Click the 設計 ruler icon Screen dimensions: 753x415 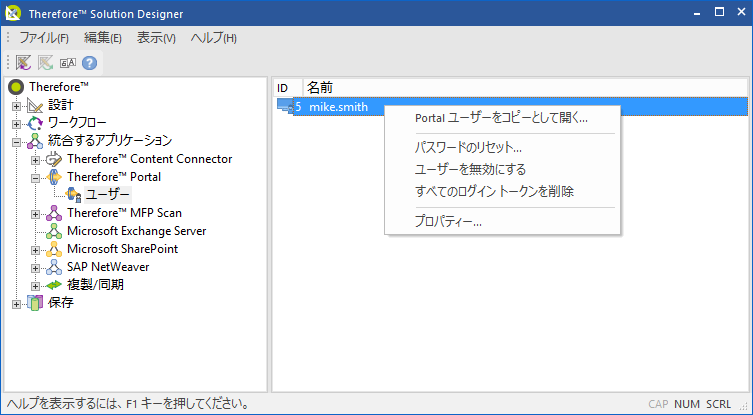(x=36, y=105)
